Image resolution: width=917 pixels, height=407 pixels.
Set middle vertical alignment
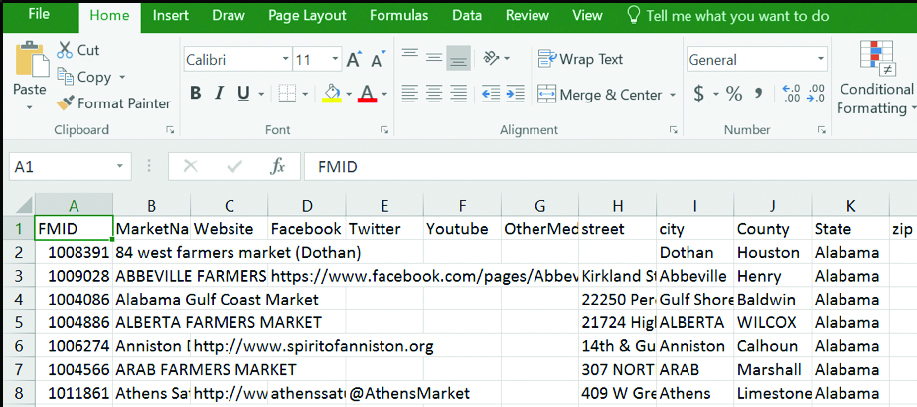(433, 58)
